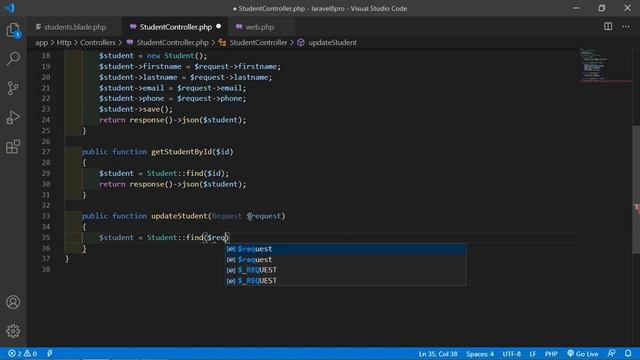
Task: Open the More Actions ellipsis menu
Action: 626,27
